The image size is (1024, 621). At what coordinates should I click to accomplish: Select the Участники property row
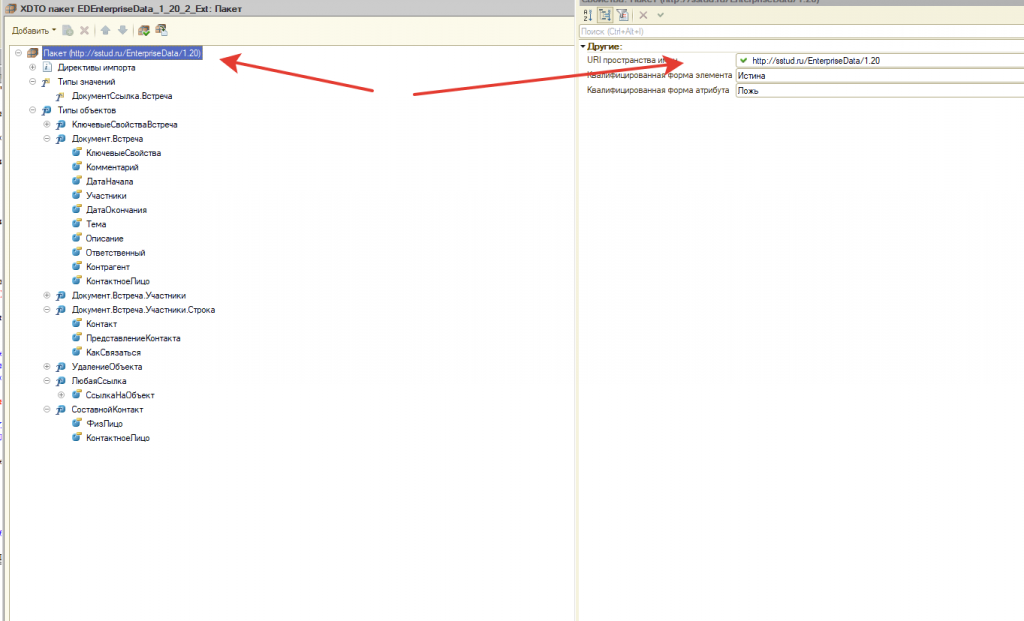pyautogui.click(x=106, y=196)
